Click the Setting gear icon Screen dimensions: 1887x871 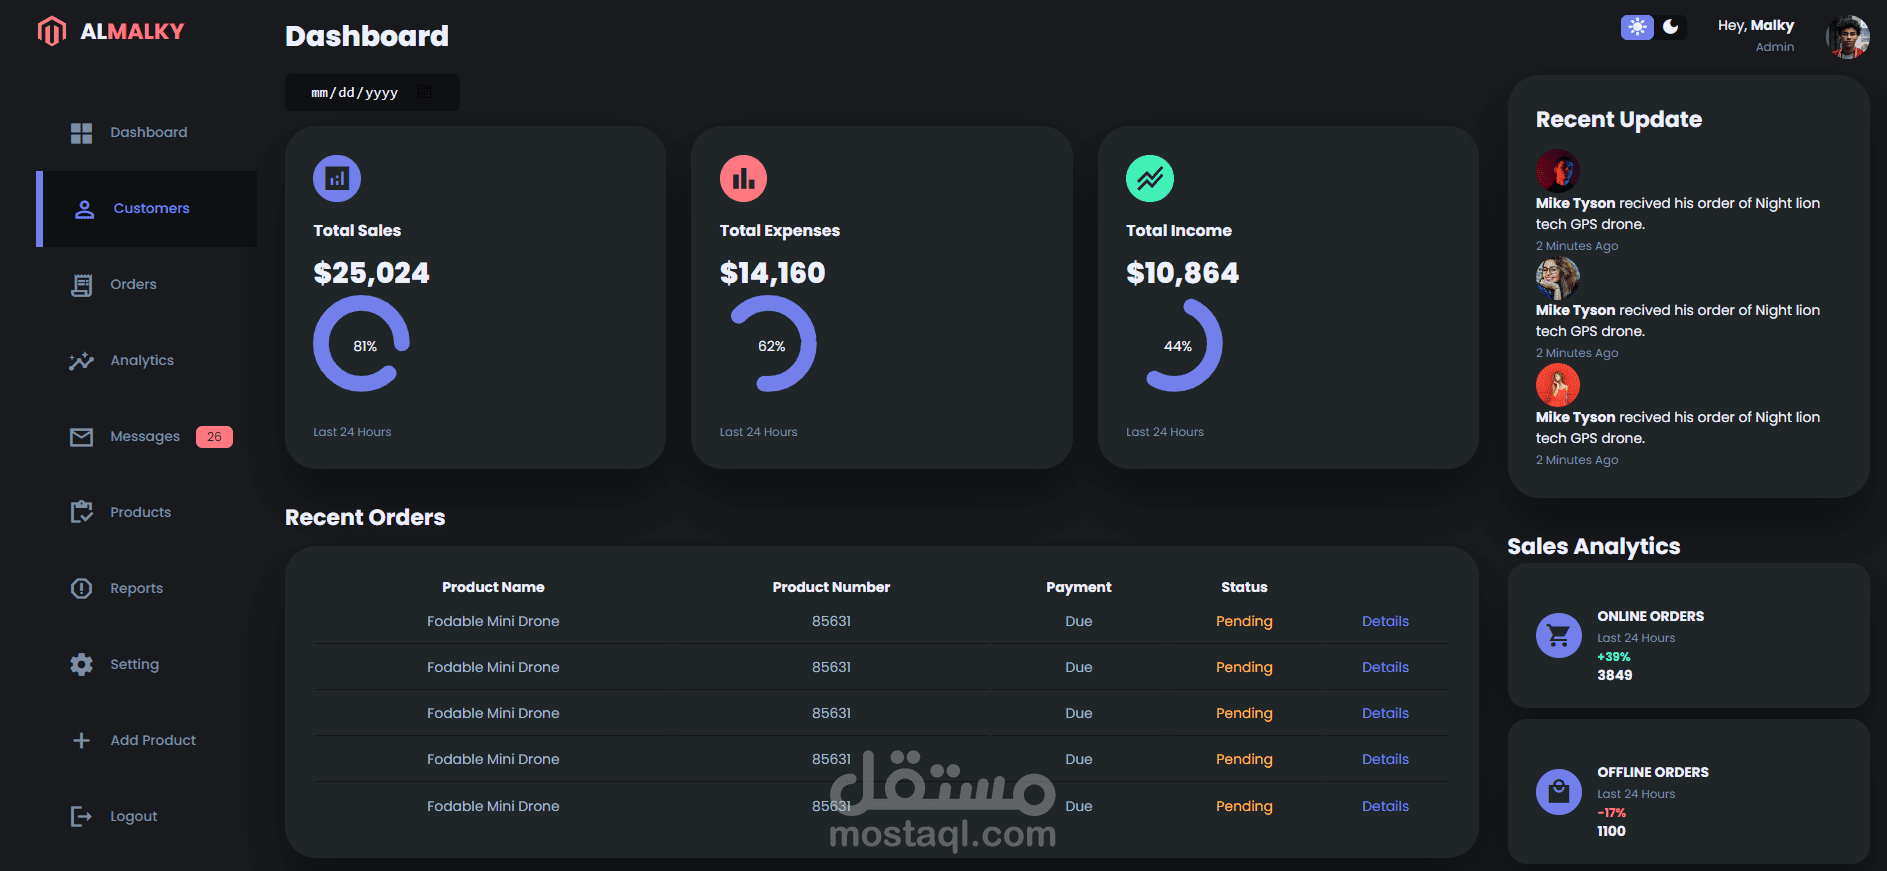82,665
